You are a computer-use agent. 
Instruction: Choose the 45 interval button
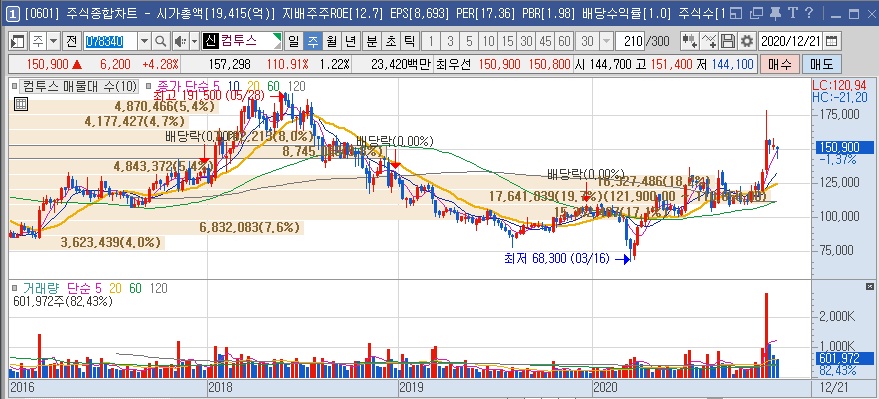click(545, 41)
